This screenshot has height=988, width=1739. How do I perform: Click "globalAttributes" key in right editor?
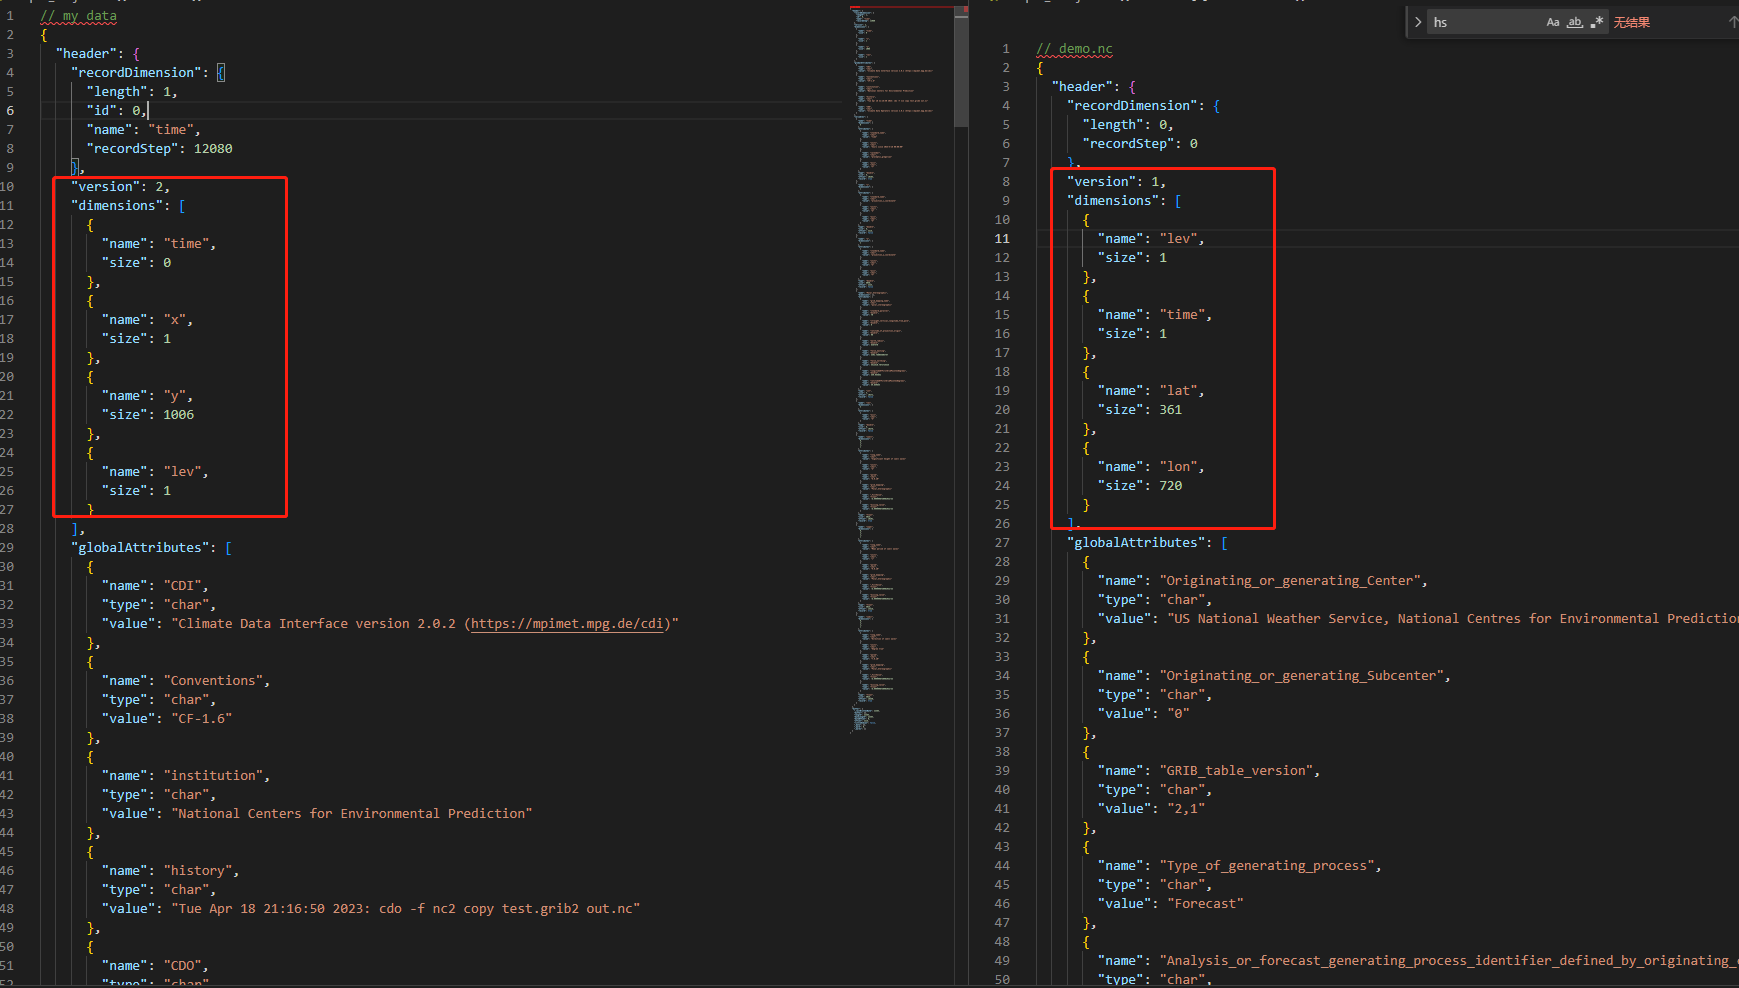coord(1136,543)
